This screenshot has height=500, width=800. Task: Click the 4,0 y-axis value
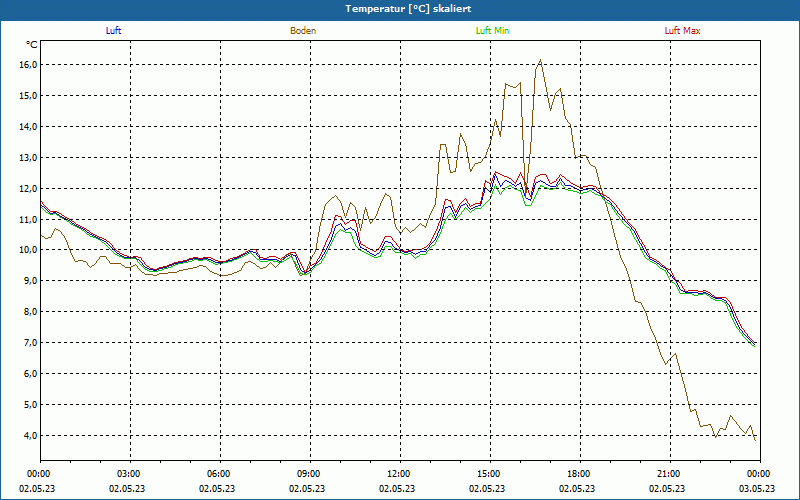pyautogui.click(x=31, y=436)
